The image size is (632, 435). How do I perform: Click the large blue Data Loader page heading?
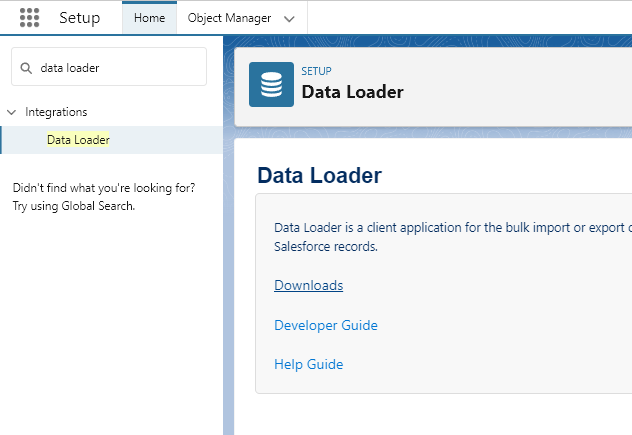(319, 175)
